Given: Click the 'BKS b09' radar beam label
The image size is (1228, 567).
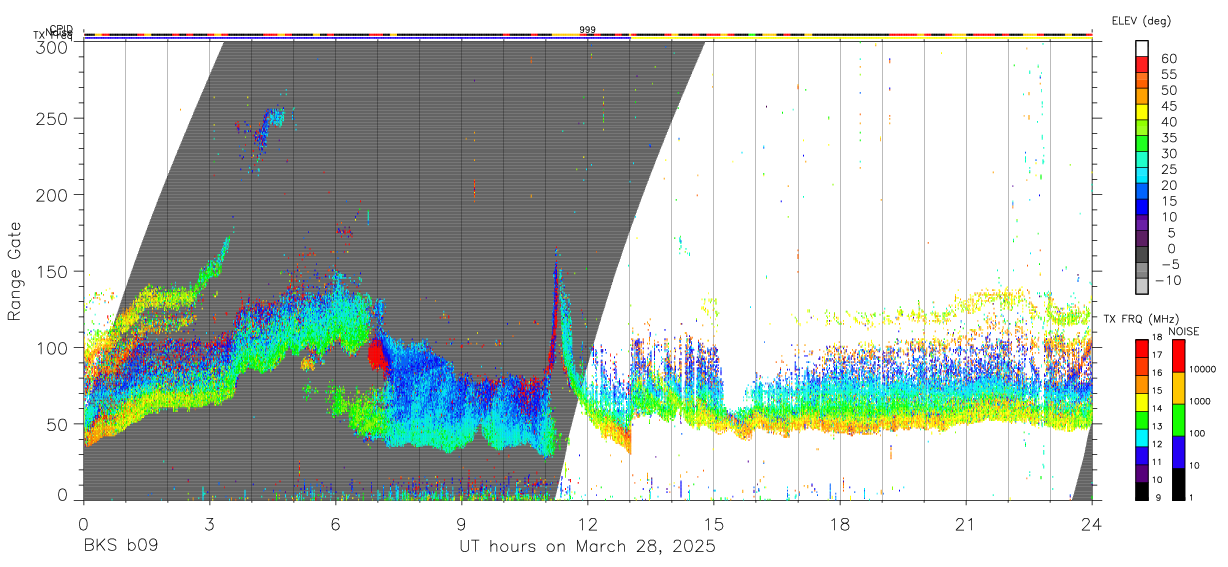Looking at the screenshot, I should coord(120,546).
